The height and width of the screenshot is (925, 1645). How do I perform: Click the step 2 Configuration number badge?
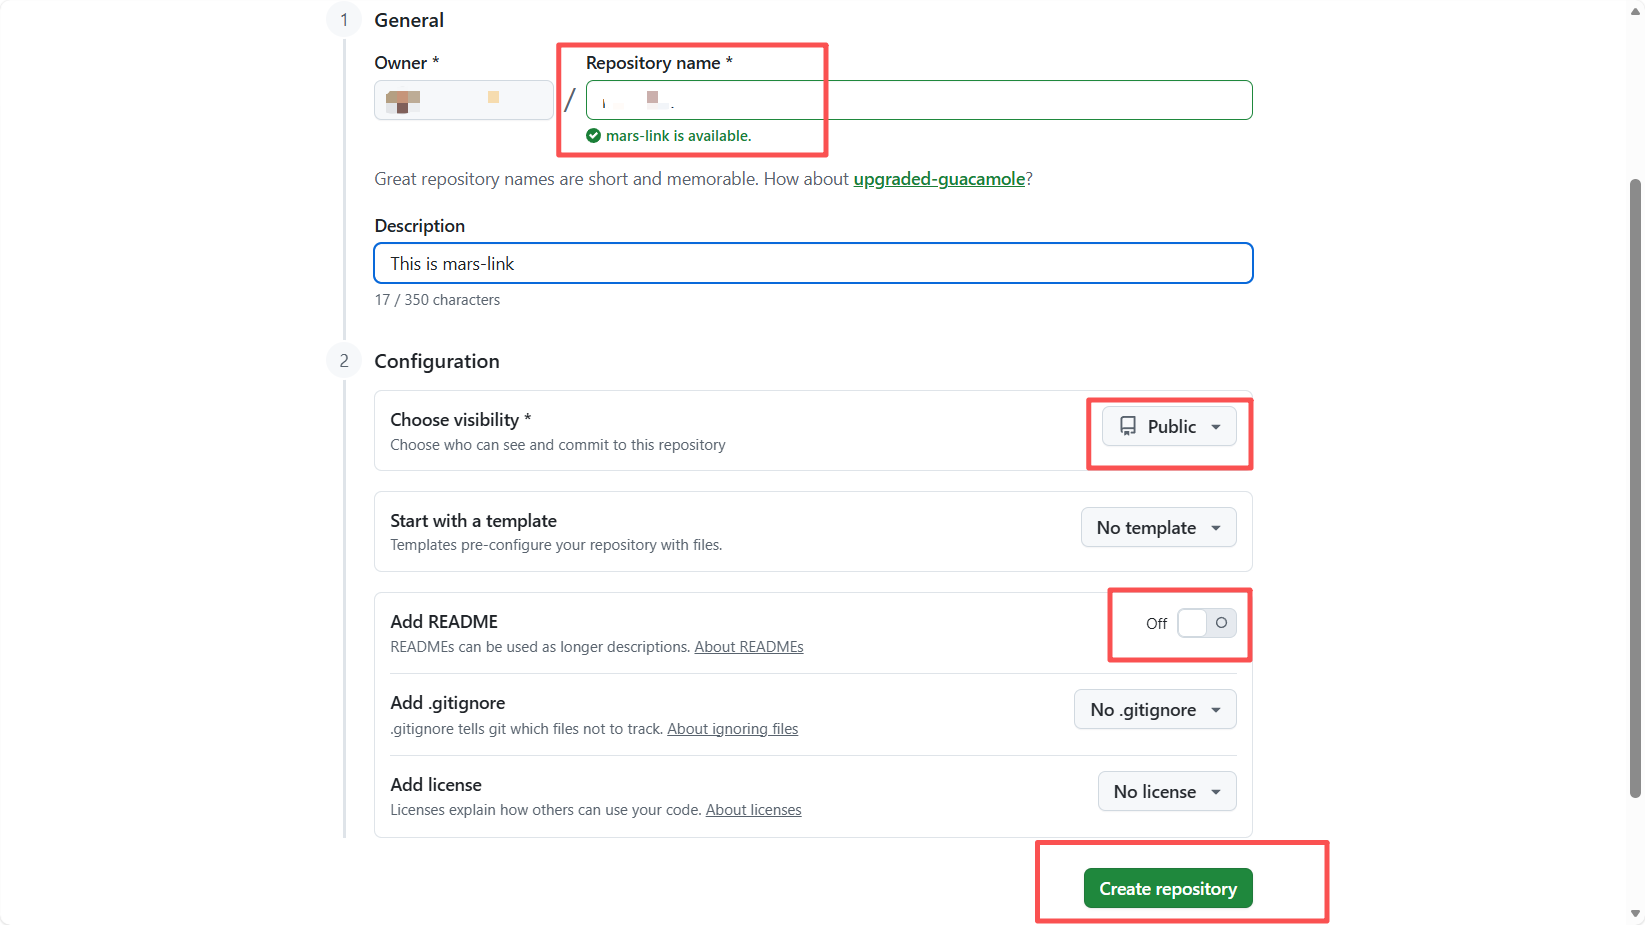pyautogui.click(x=344, y=361)
